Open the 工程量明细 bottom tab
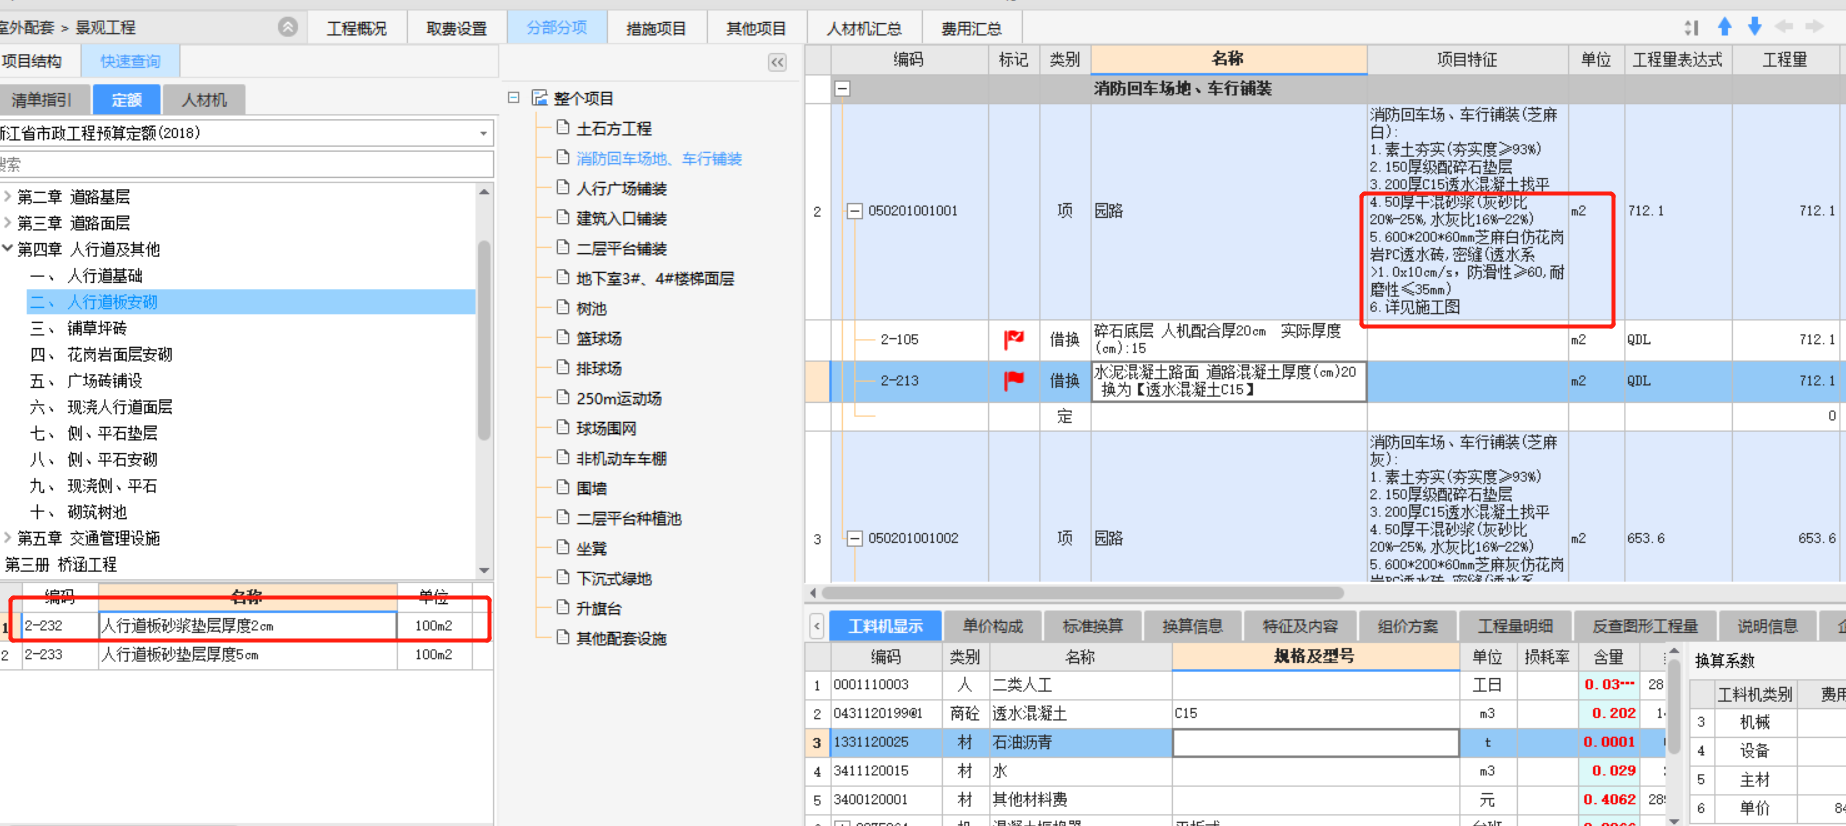This screenshot has width=1846, height=826. tap(1516, 626)
